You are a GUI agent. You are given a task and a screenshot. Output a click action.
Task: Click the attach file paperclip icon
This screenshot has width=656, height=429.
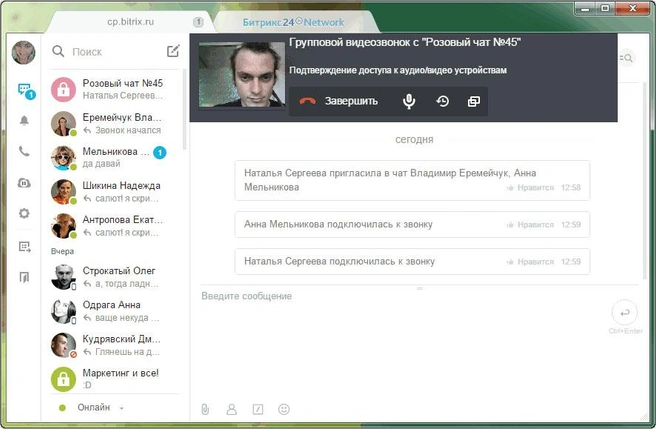pos(205,409)
